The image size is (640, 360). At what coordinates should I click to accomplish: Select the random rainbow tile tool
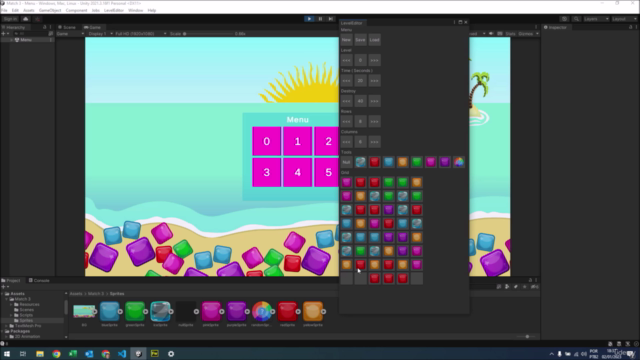pos(459,162)
